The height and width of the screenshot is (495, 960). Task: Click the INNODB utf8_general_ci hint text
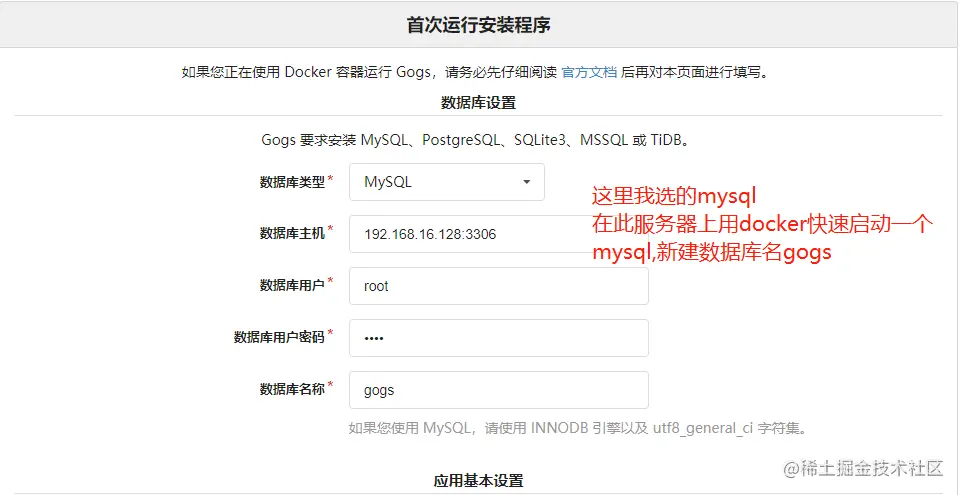[x=578, y=428]
